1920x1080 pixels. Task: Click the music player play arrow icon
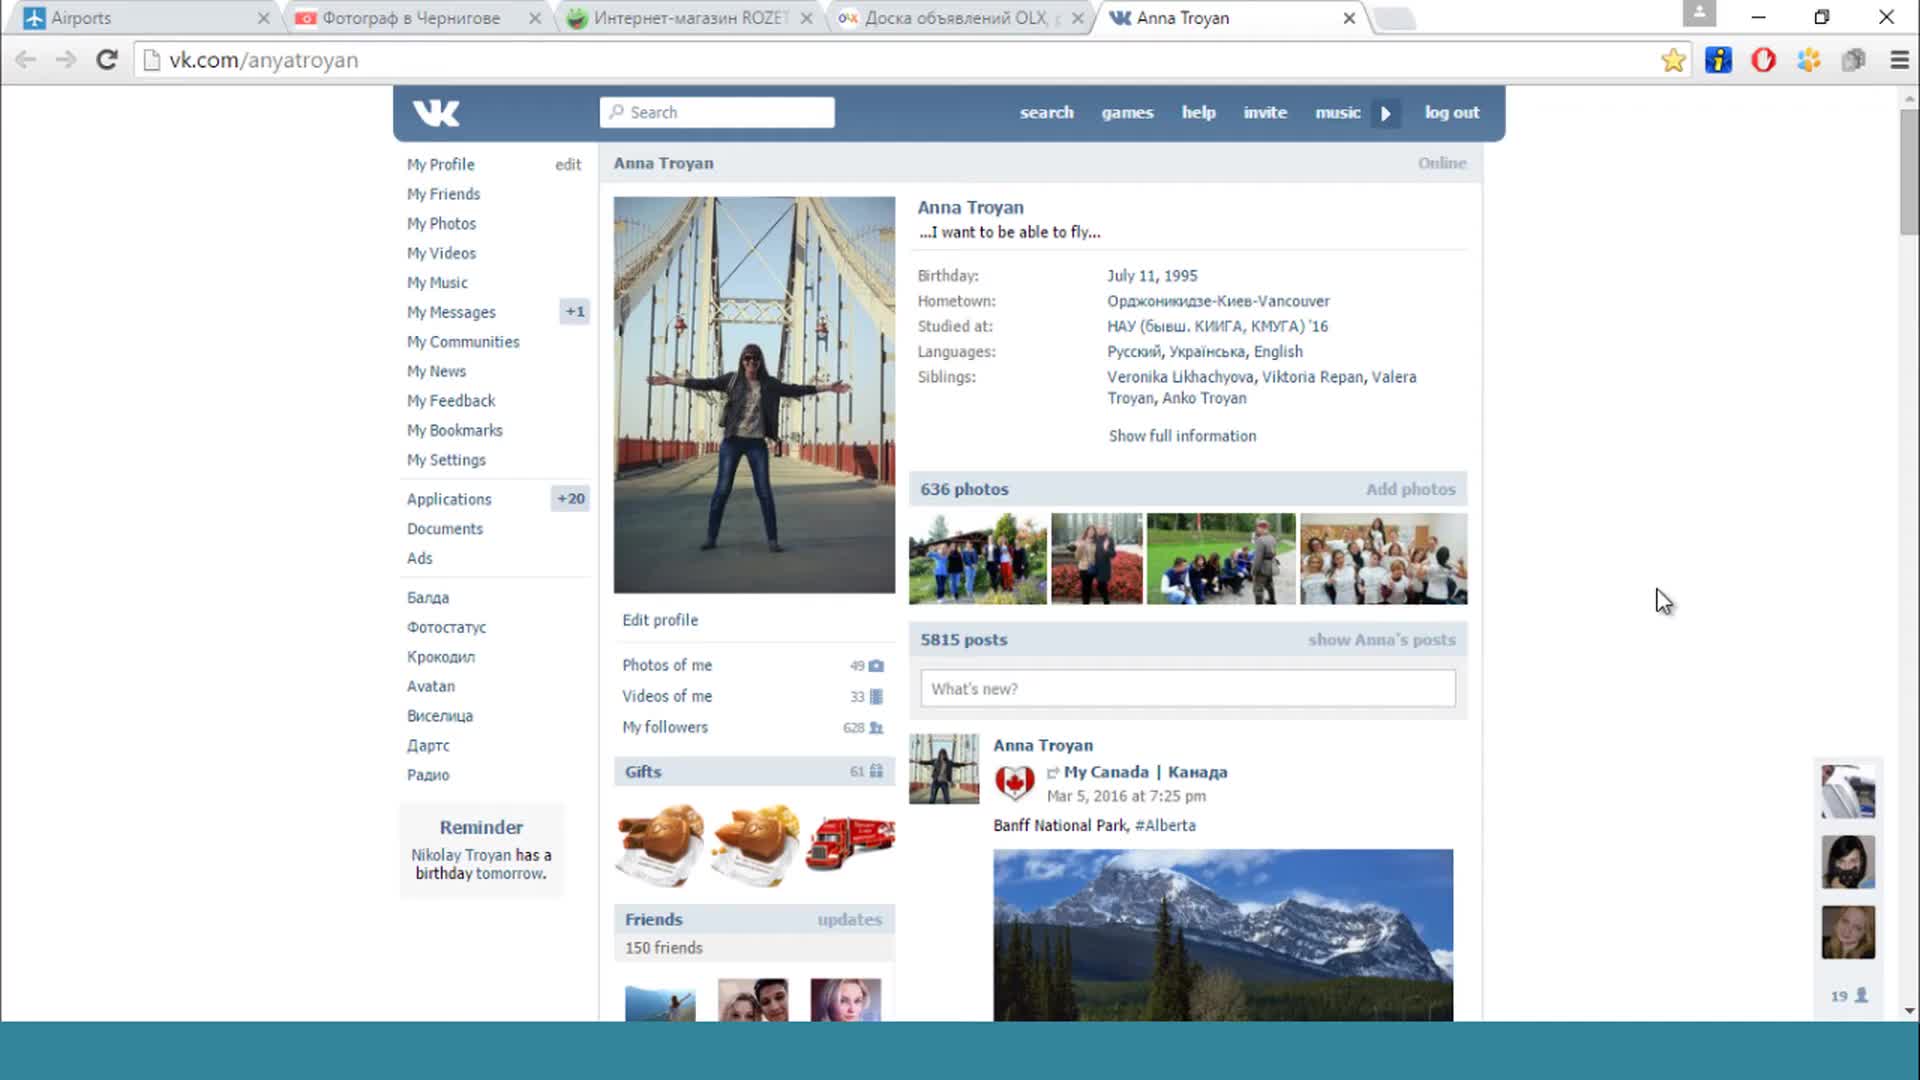[x=1386, y=113]
